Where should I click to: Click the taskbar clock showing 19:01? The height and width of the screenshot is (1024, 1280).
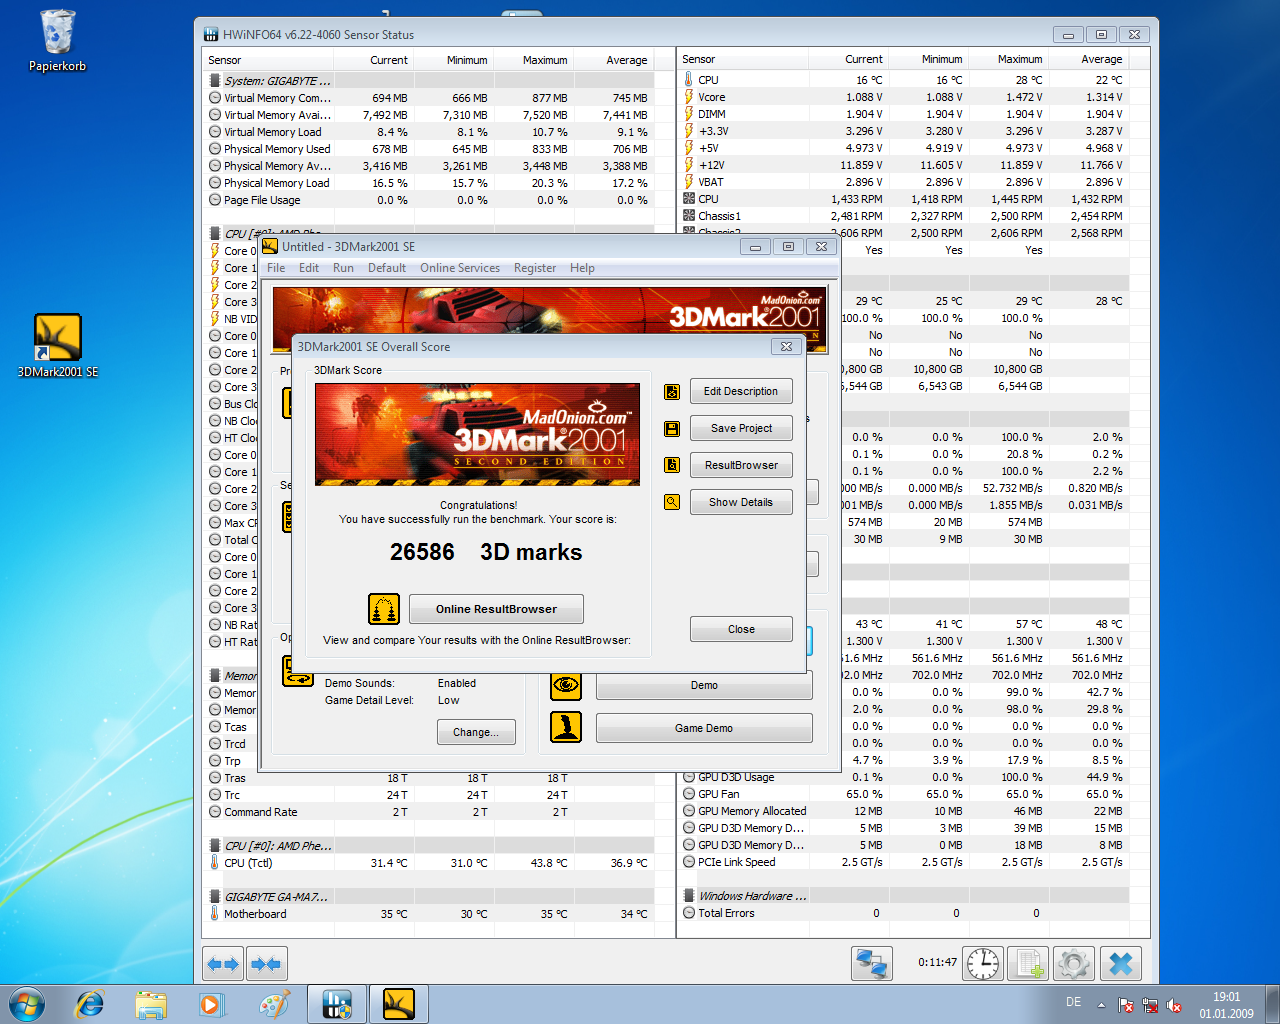[x=1227, y=1005]
